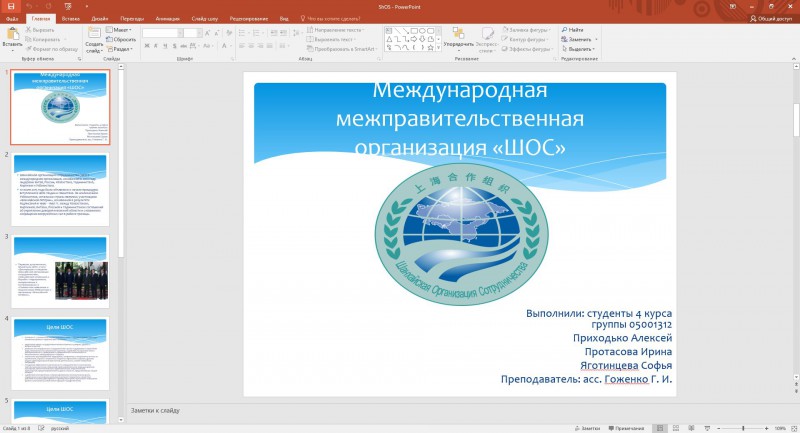Switch to the Animations (Анимация) tab
Image resolution: width=800 pixels, height=433 pixels.
coord(167,18)
